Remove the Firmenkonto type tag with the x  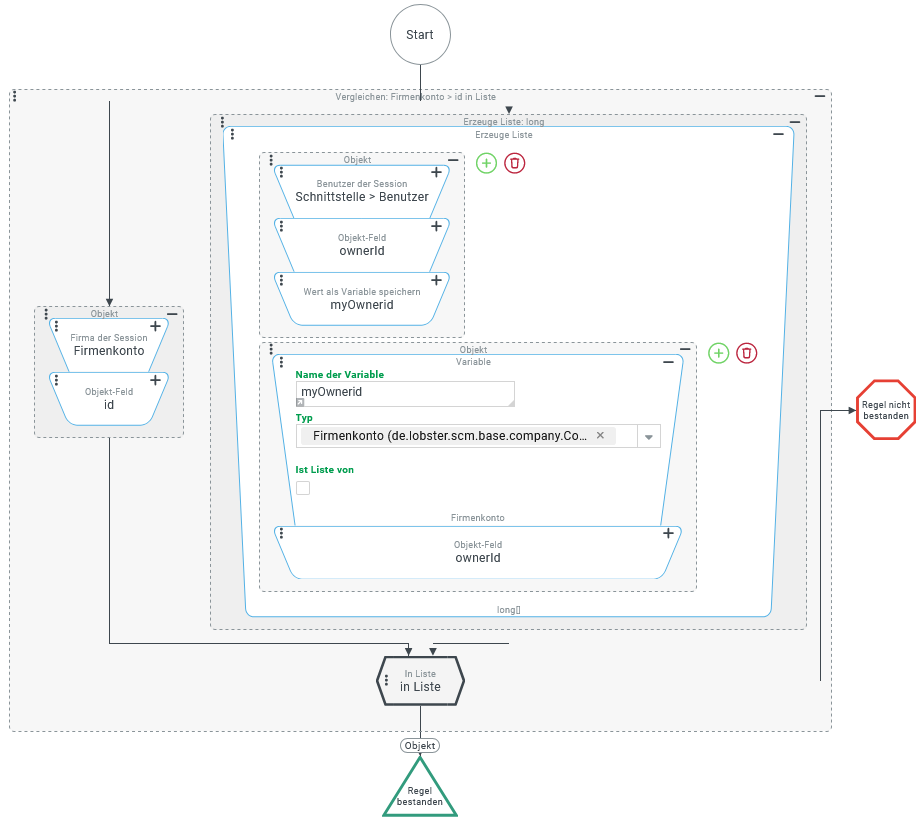[600, 436]
